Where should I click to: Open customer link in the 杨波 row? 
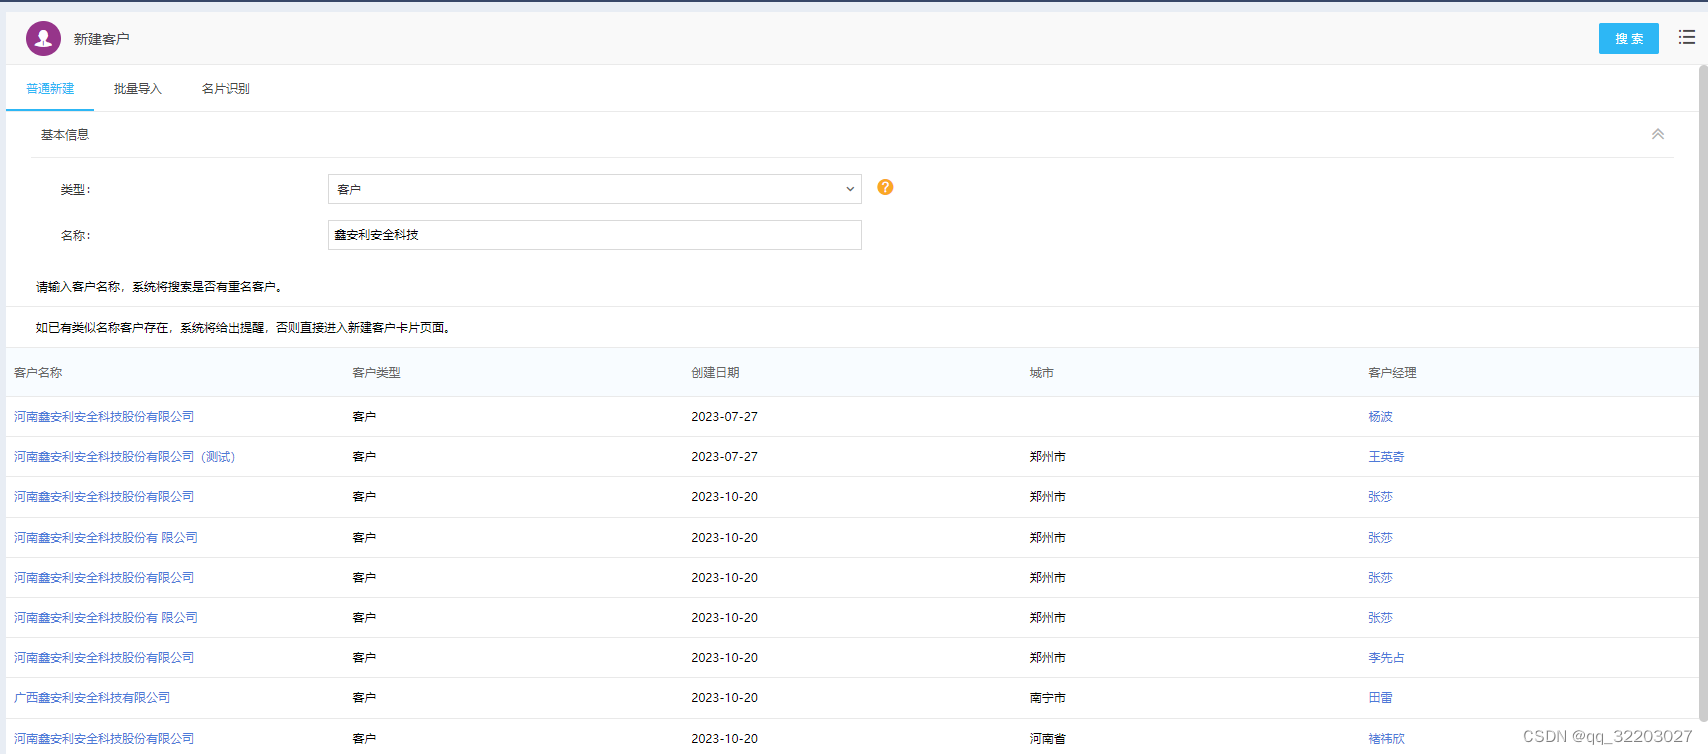[x=104, y=416]
